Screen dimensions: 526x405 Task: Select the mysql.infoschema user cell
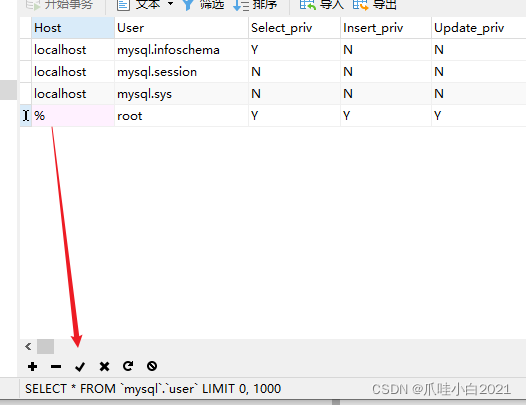[181, 50]
